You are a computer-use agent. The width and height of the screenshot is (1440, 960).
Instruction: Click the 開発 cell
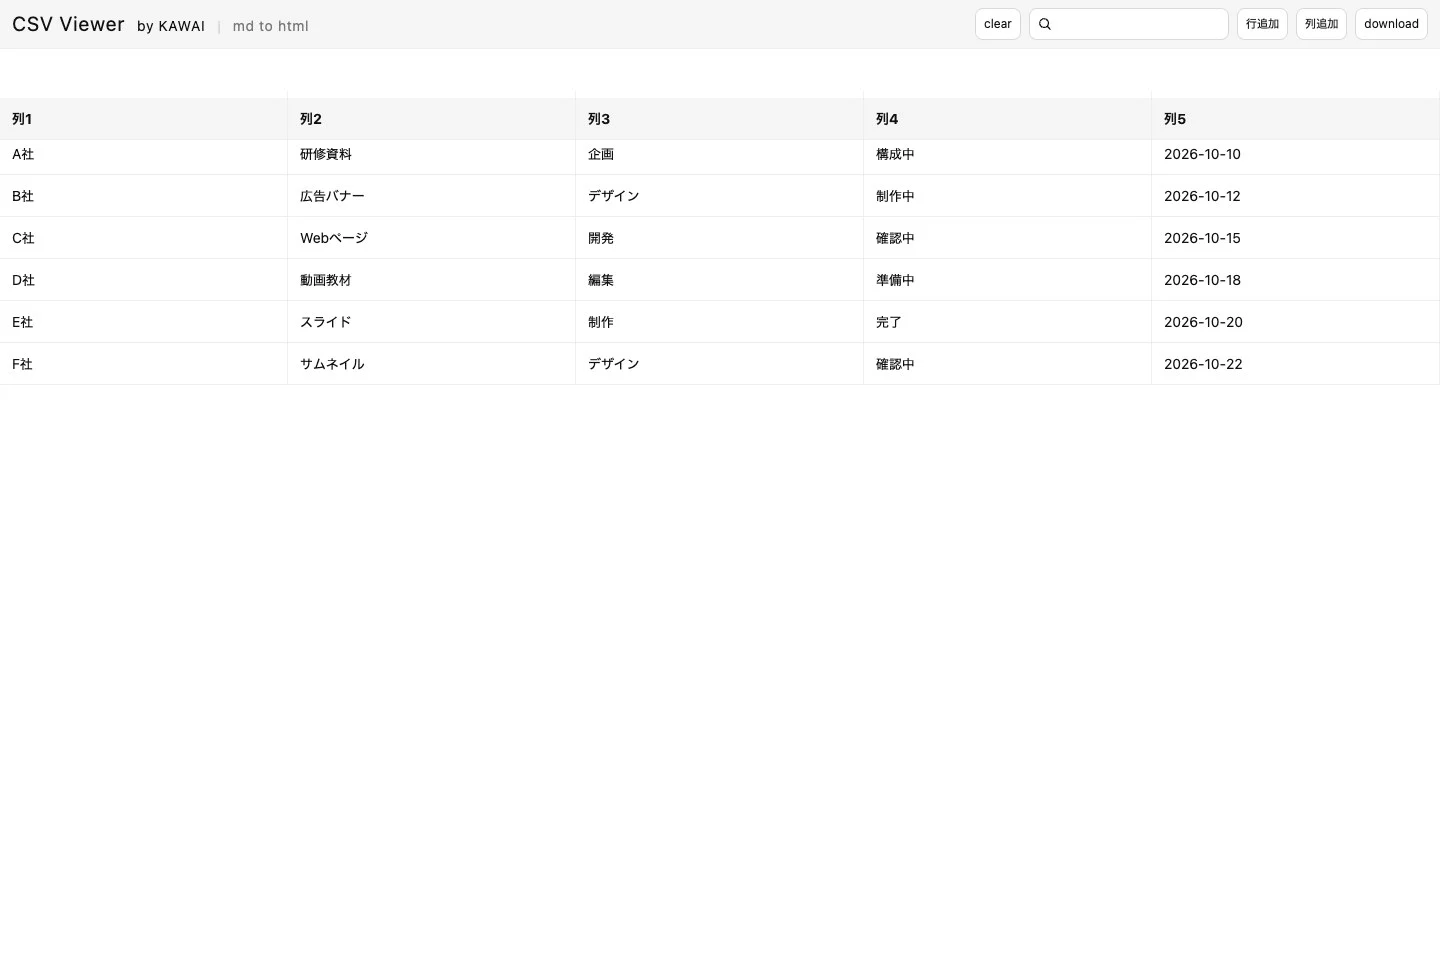click(720, 238)
